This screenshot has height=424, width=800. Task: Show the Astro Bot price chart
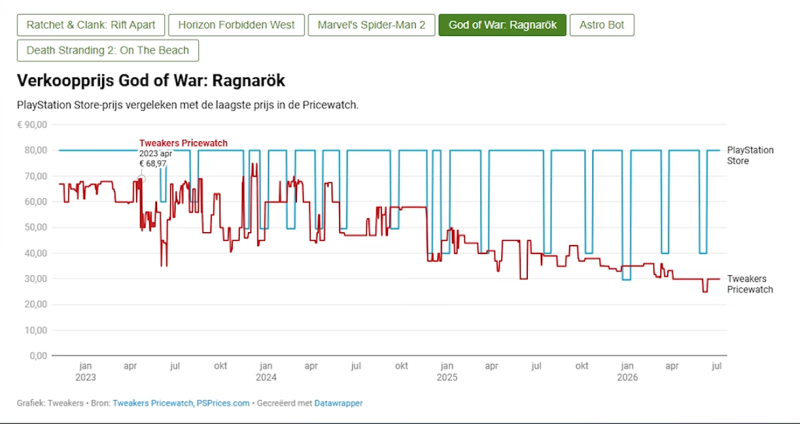pyautogui.click(x=602, y=25)
